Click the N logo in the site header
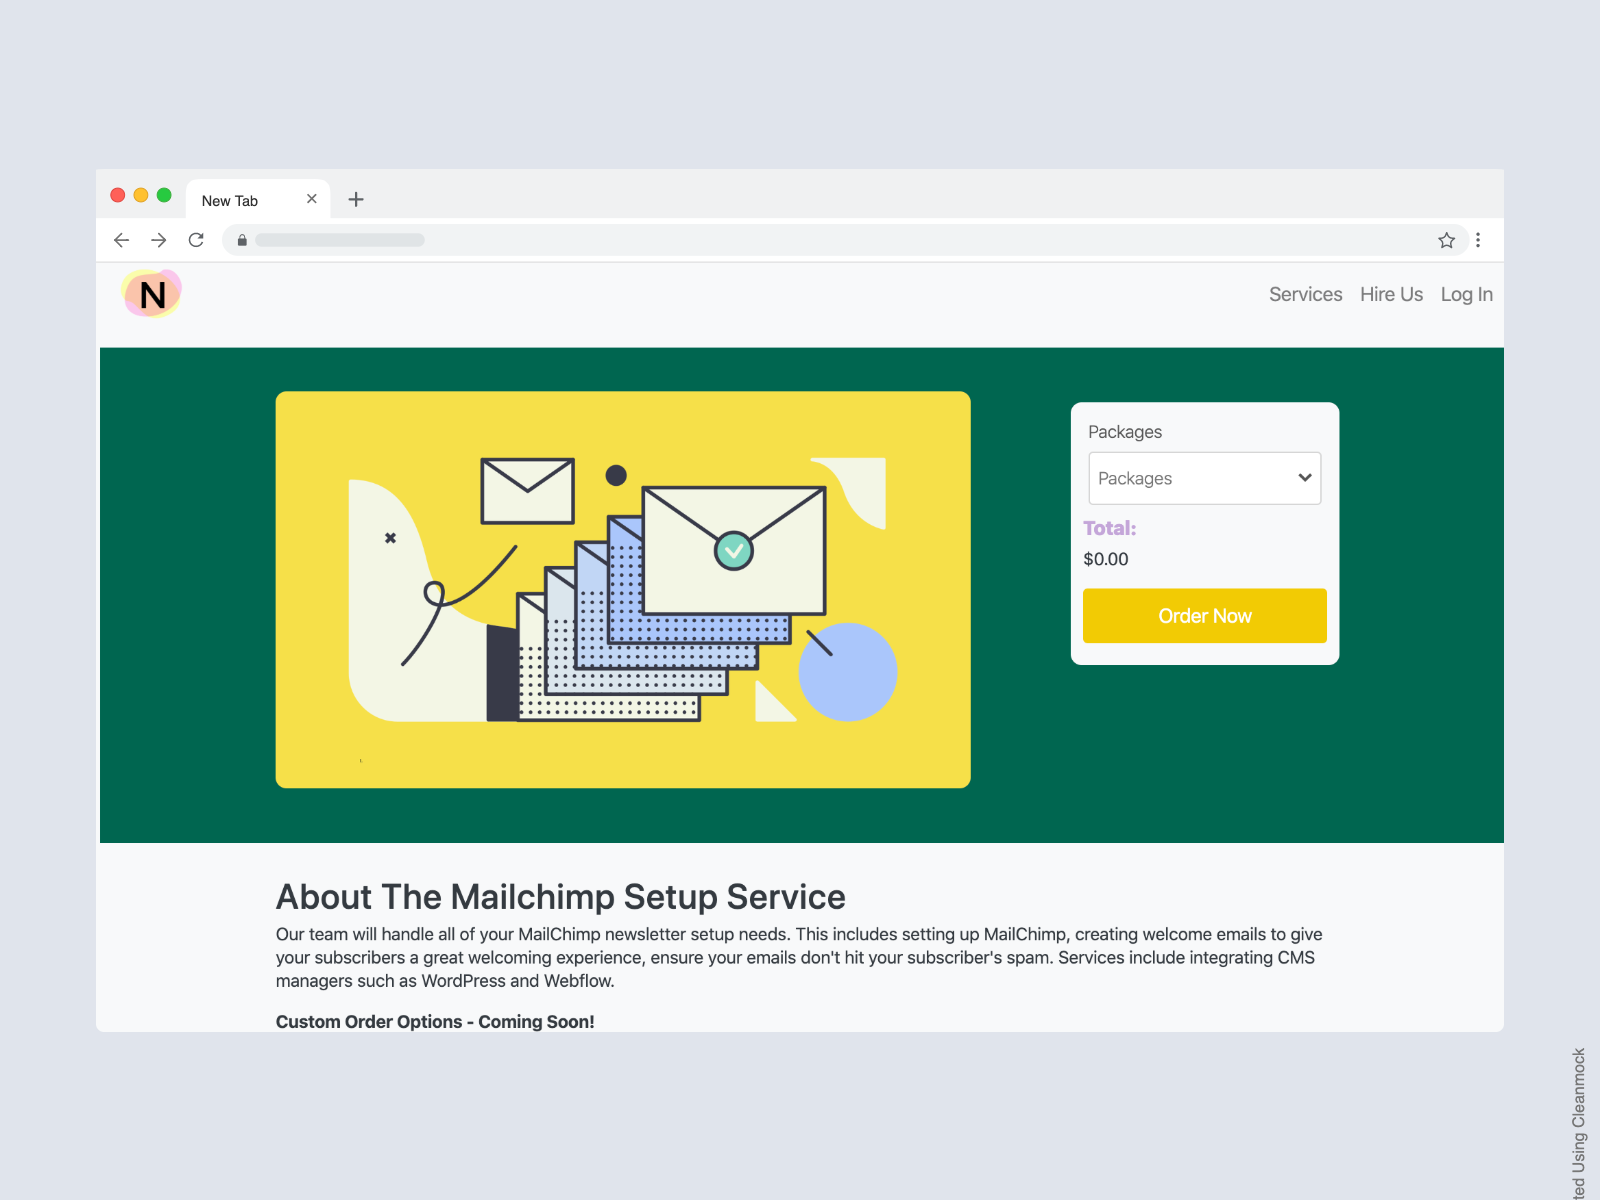The width and height of the screenshot is (1600, 1200). 152,294
